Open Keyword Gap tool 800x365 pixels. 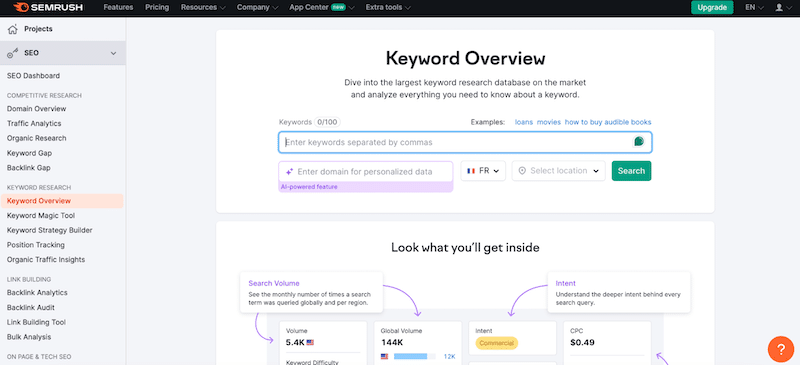click(29, 153)
